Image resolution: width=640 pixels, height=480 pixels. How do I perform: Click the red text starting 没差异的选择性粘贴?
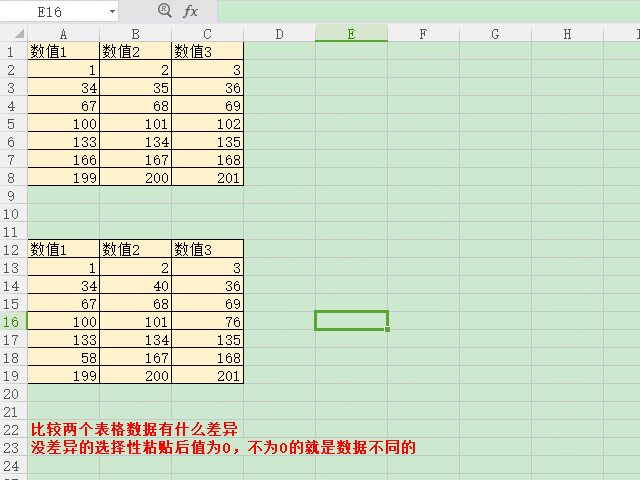click(223, 447)
